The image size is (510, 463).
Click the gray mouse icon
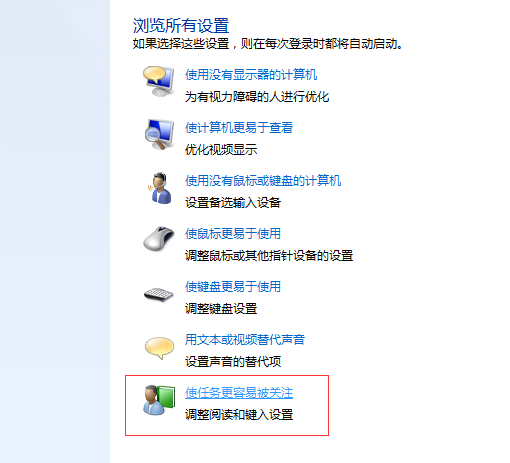click(159, 238)
